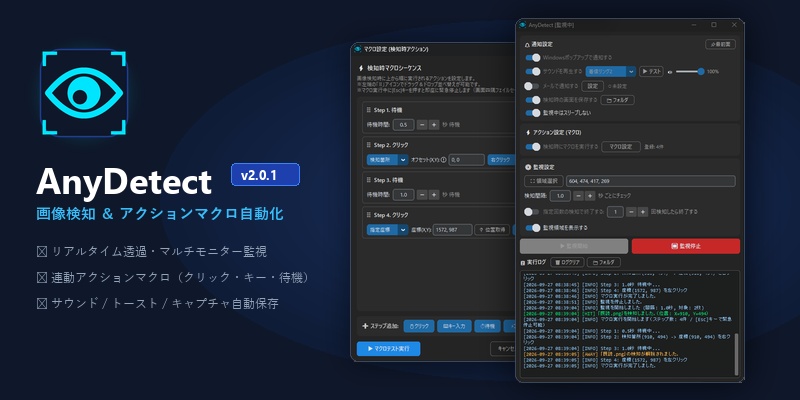Open the 指定座標 dropdown in Step 4

[x=387, y=230]
